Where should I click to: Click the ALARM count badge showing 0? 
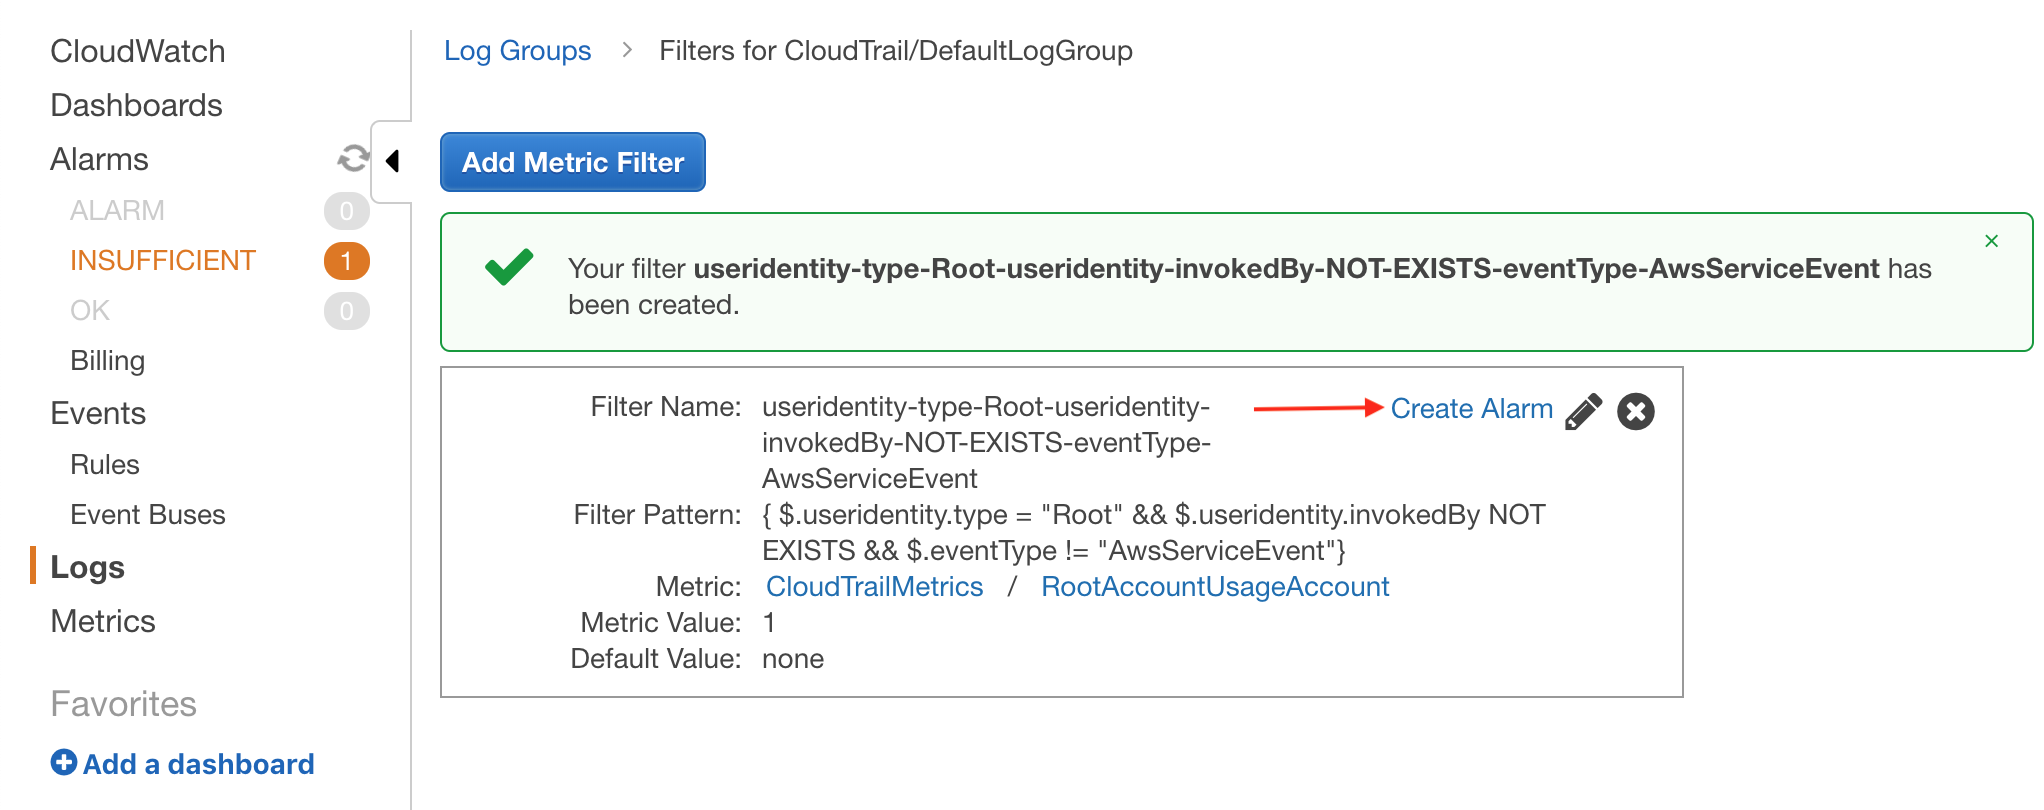click(346, 210)
